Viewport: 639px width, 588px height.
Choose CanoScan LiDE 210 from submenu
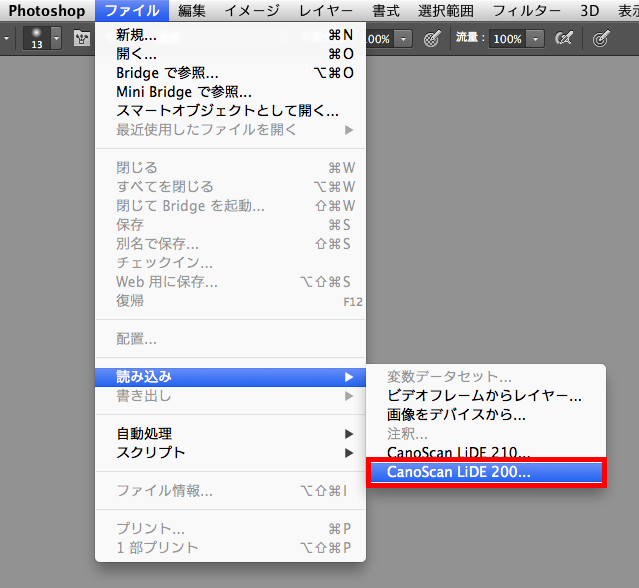458,453
